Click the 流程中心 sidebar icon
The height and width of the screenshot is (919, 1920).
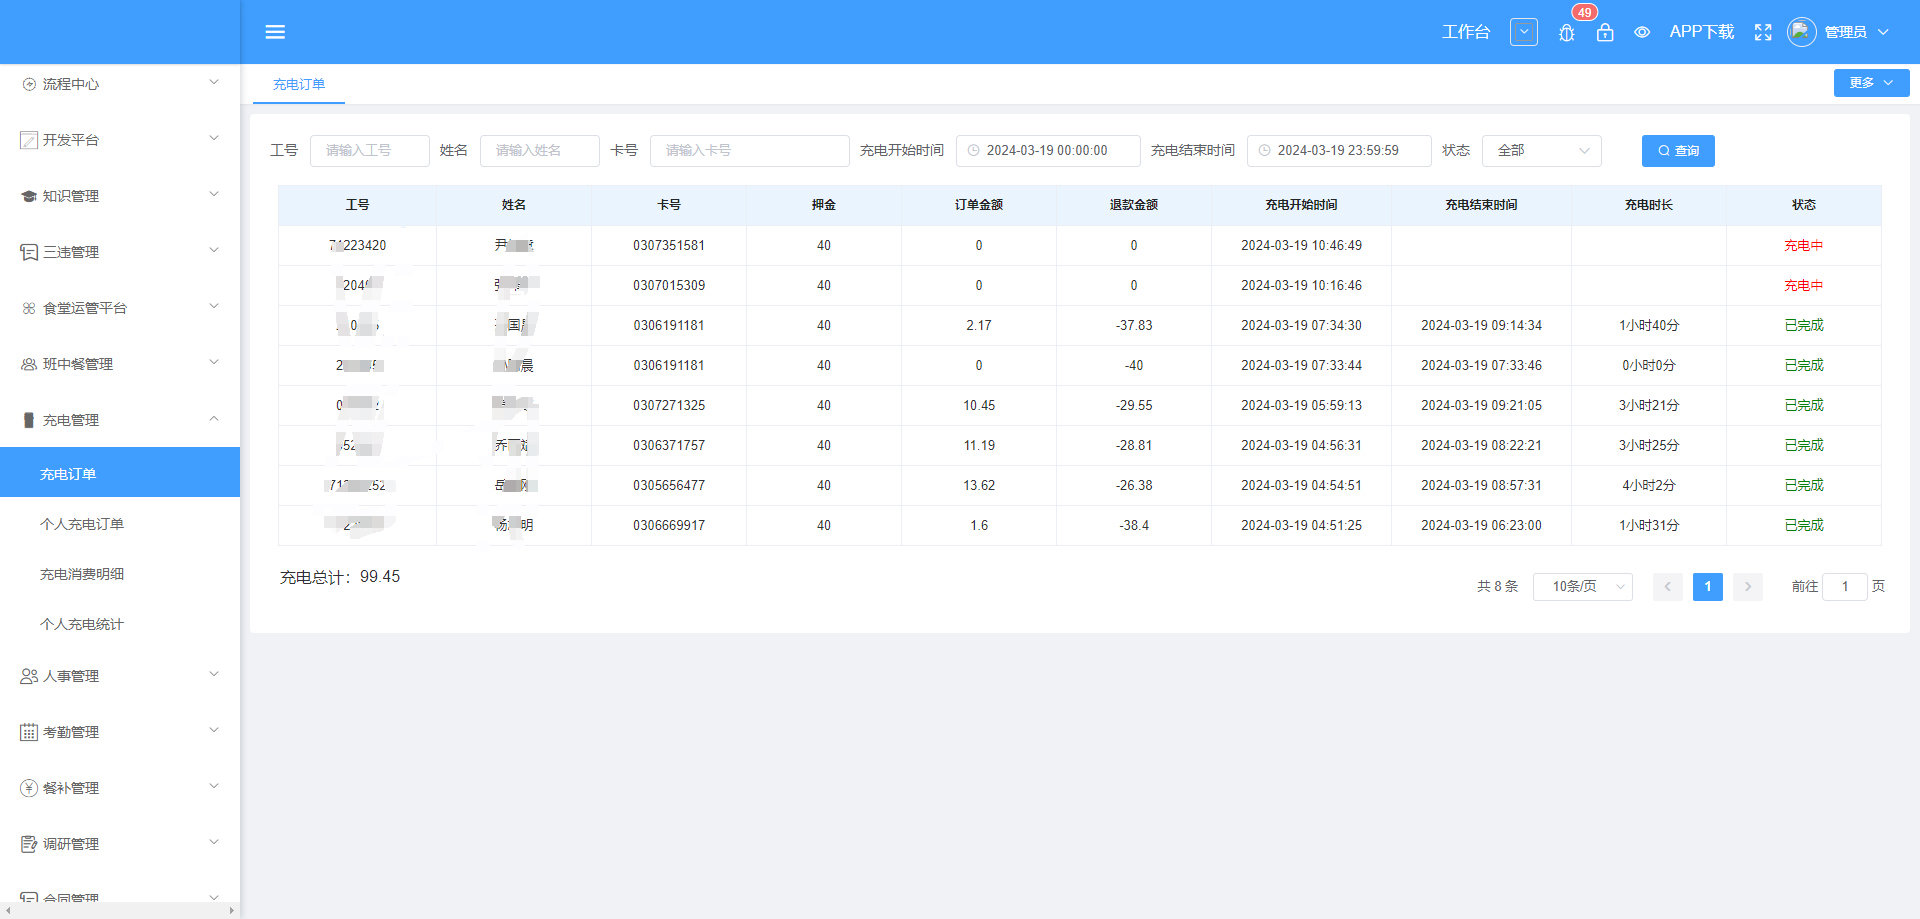pos(29,84)
